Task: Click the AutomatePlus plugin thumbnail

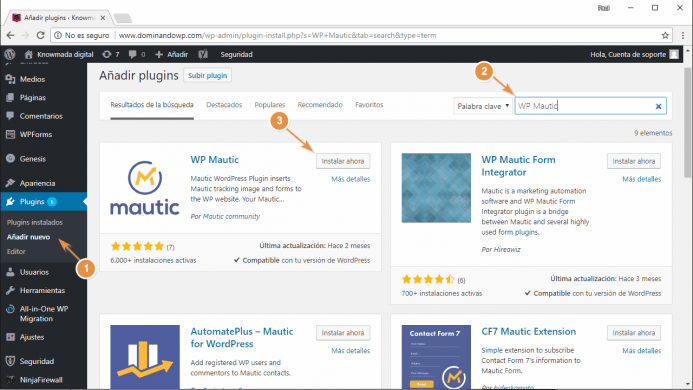Action: tap(145, 357)
